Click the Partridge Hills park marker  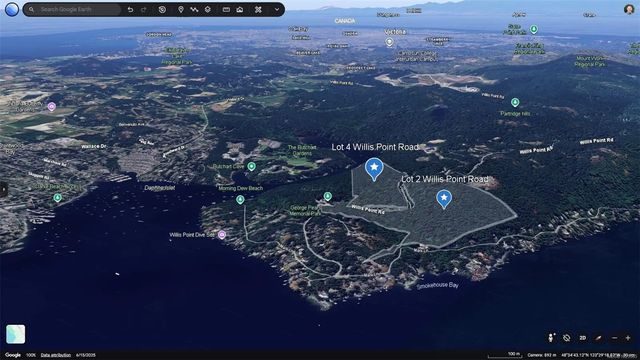[x=515, y=102]
